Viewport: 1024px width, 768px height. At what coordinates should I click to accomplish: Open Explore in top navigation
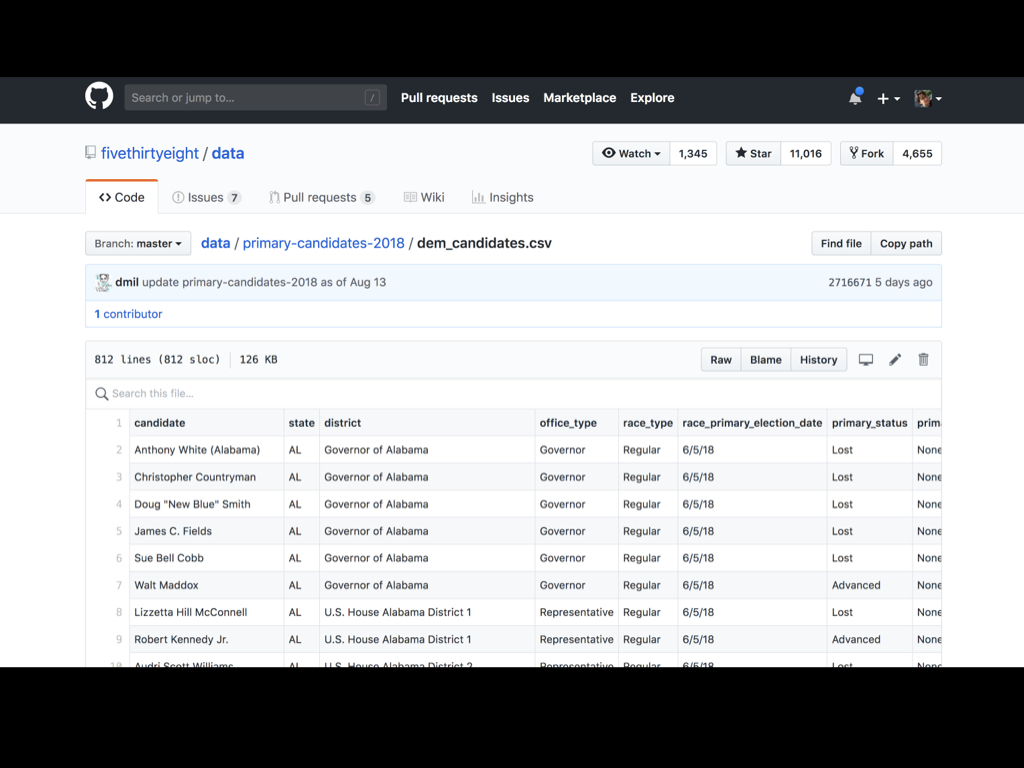pos(652,98)
